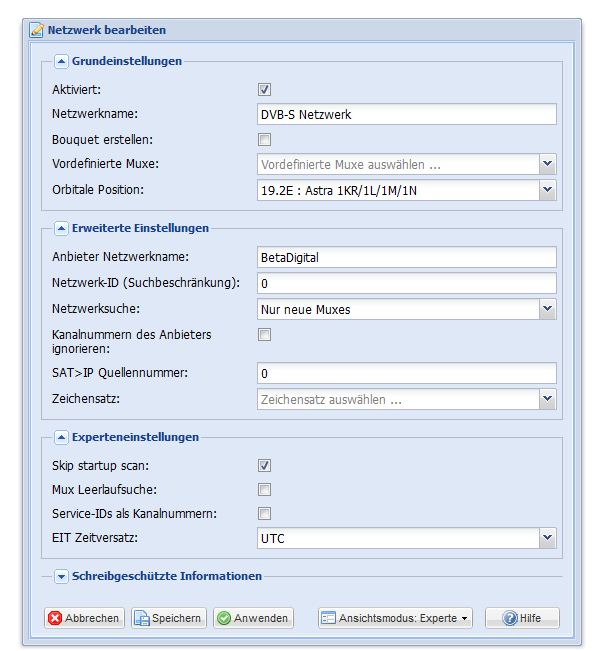Uncheck Skip startup scan

point(264,465)
